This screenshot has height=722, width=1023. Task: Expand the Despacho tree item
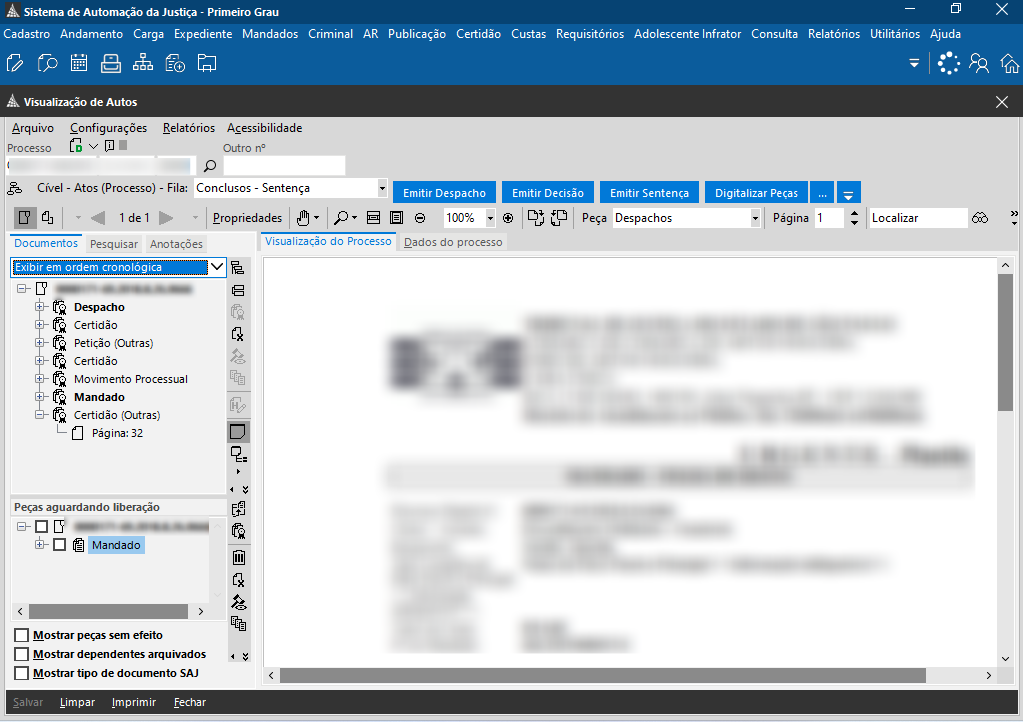[40, 307]
